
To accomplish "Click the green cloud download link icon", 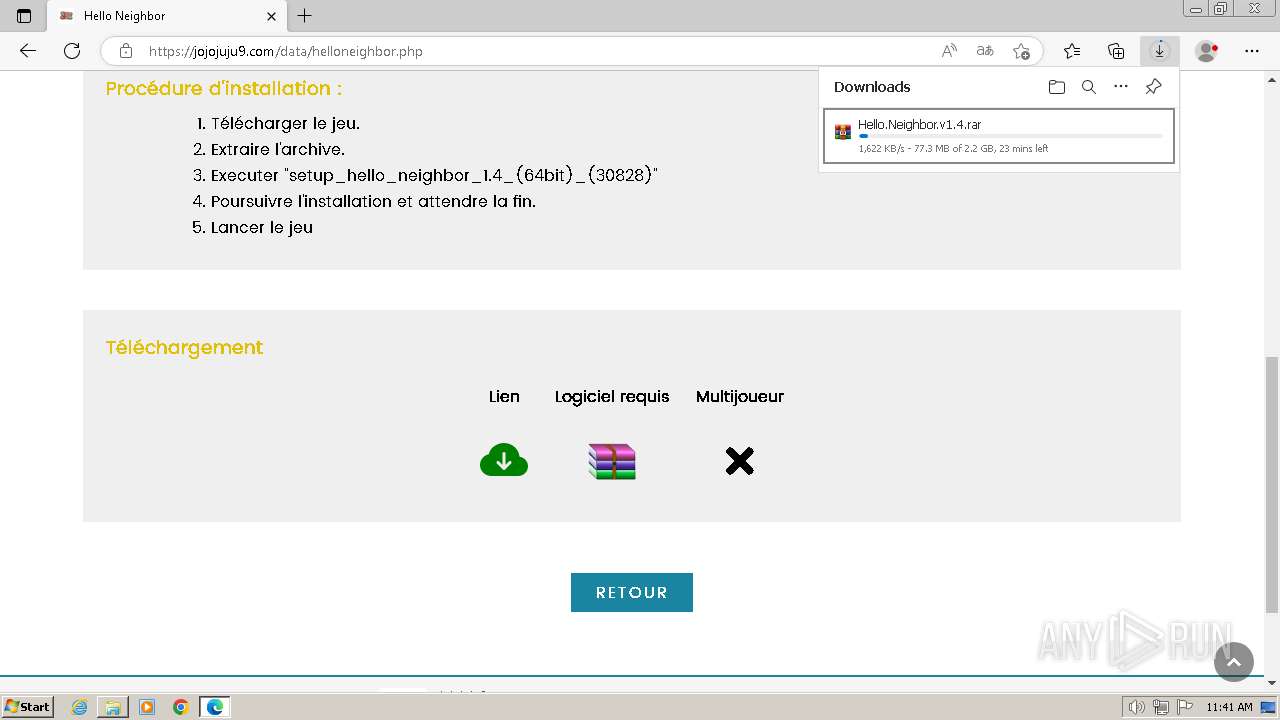I will (x=504, y=460).
